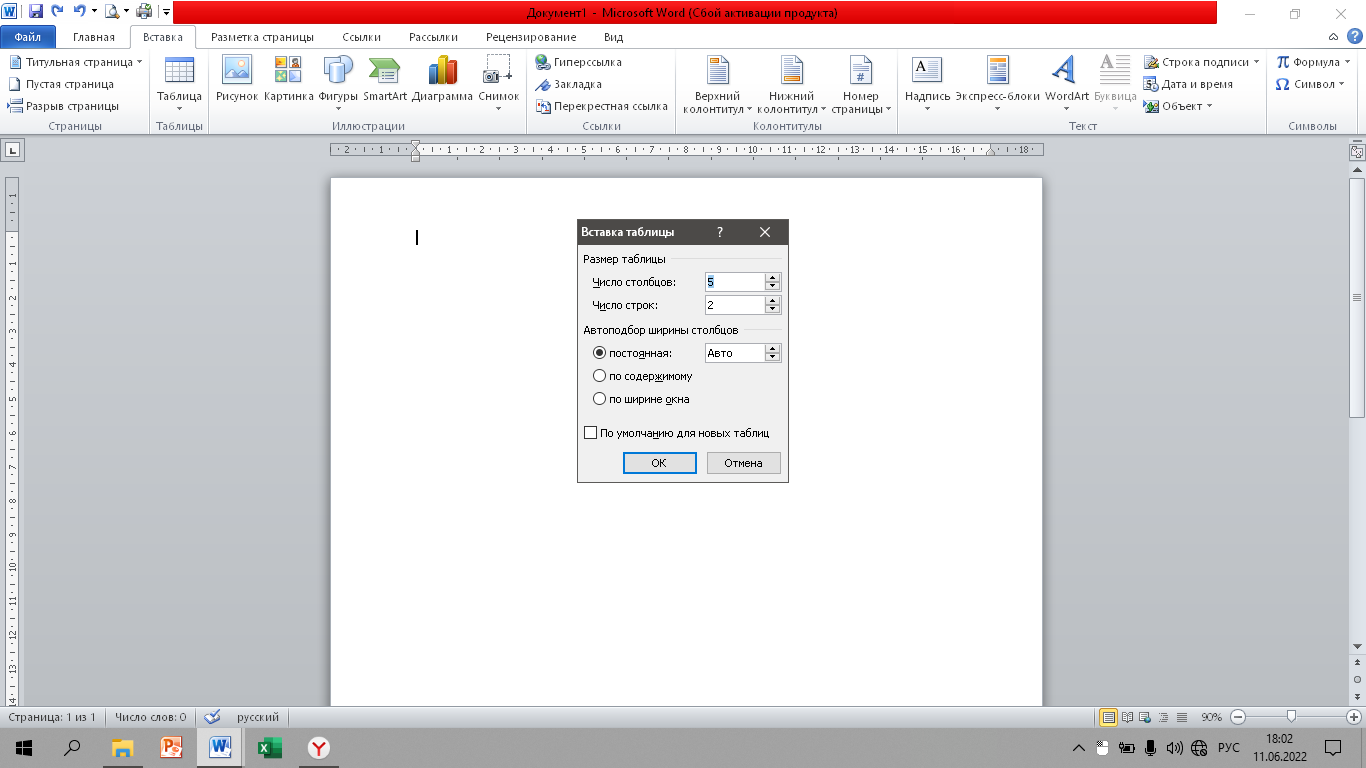This screenshot has height=768, width=1366.
Task: Insert a Перекрестная ссылка cross-reference
Action: coord(602,106)
